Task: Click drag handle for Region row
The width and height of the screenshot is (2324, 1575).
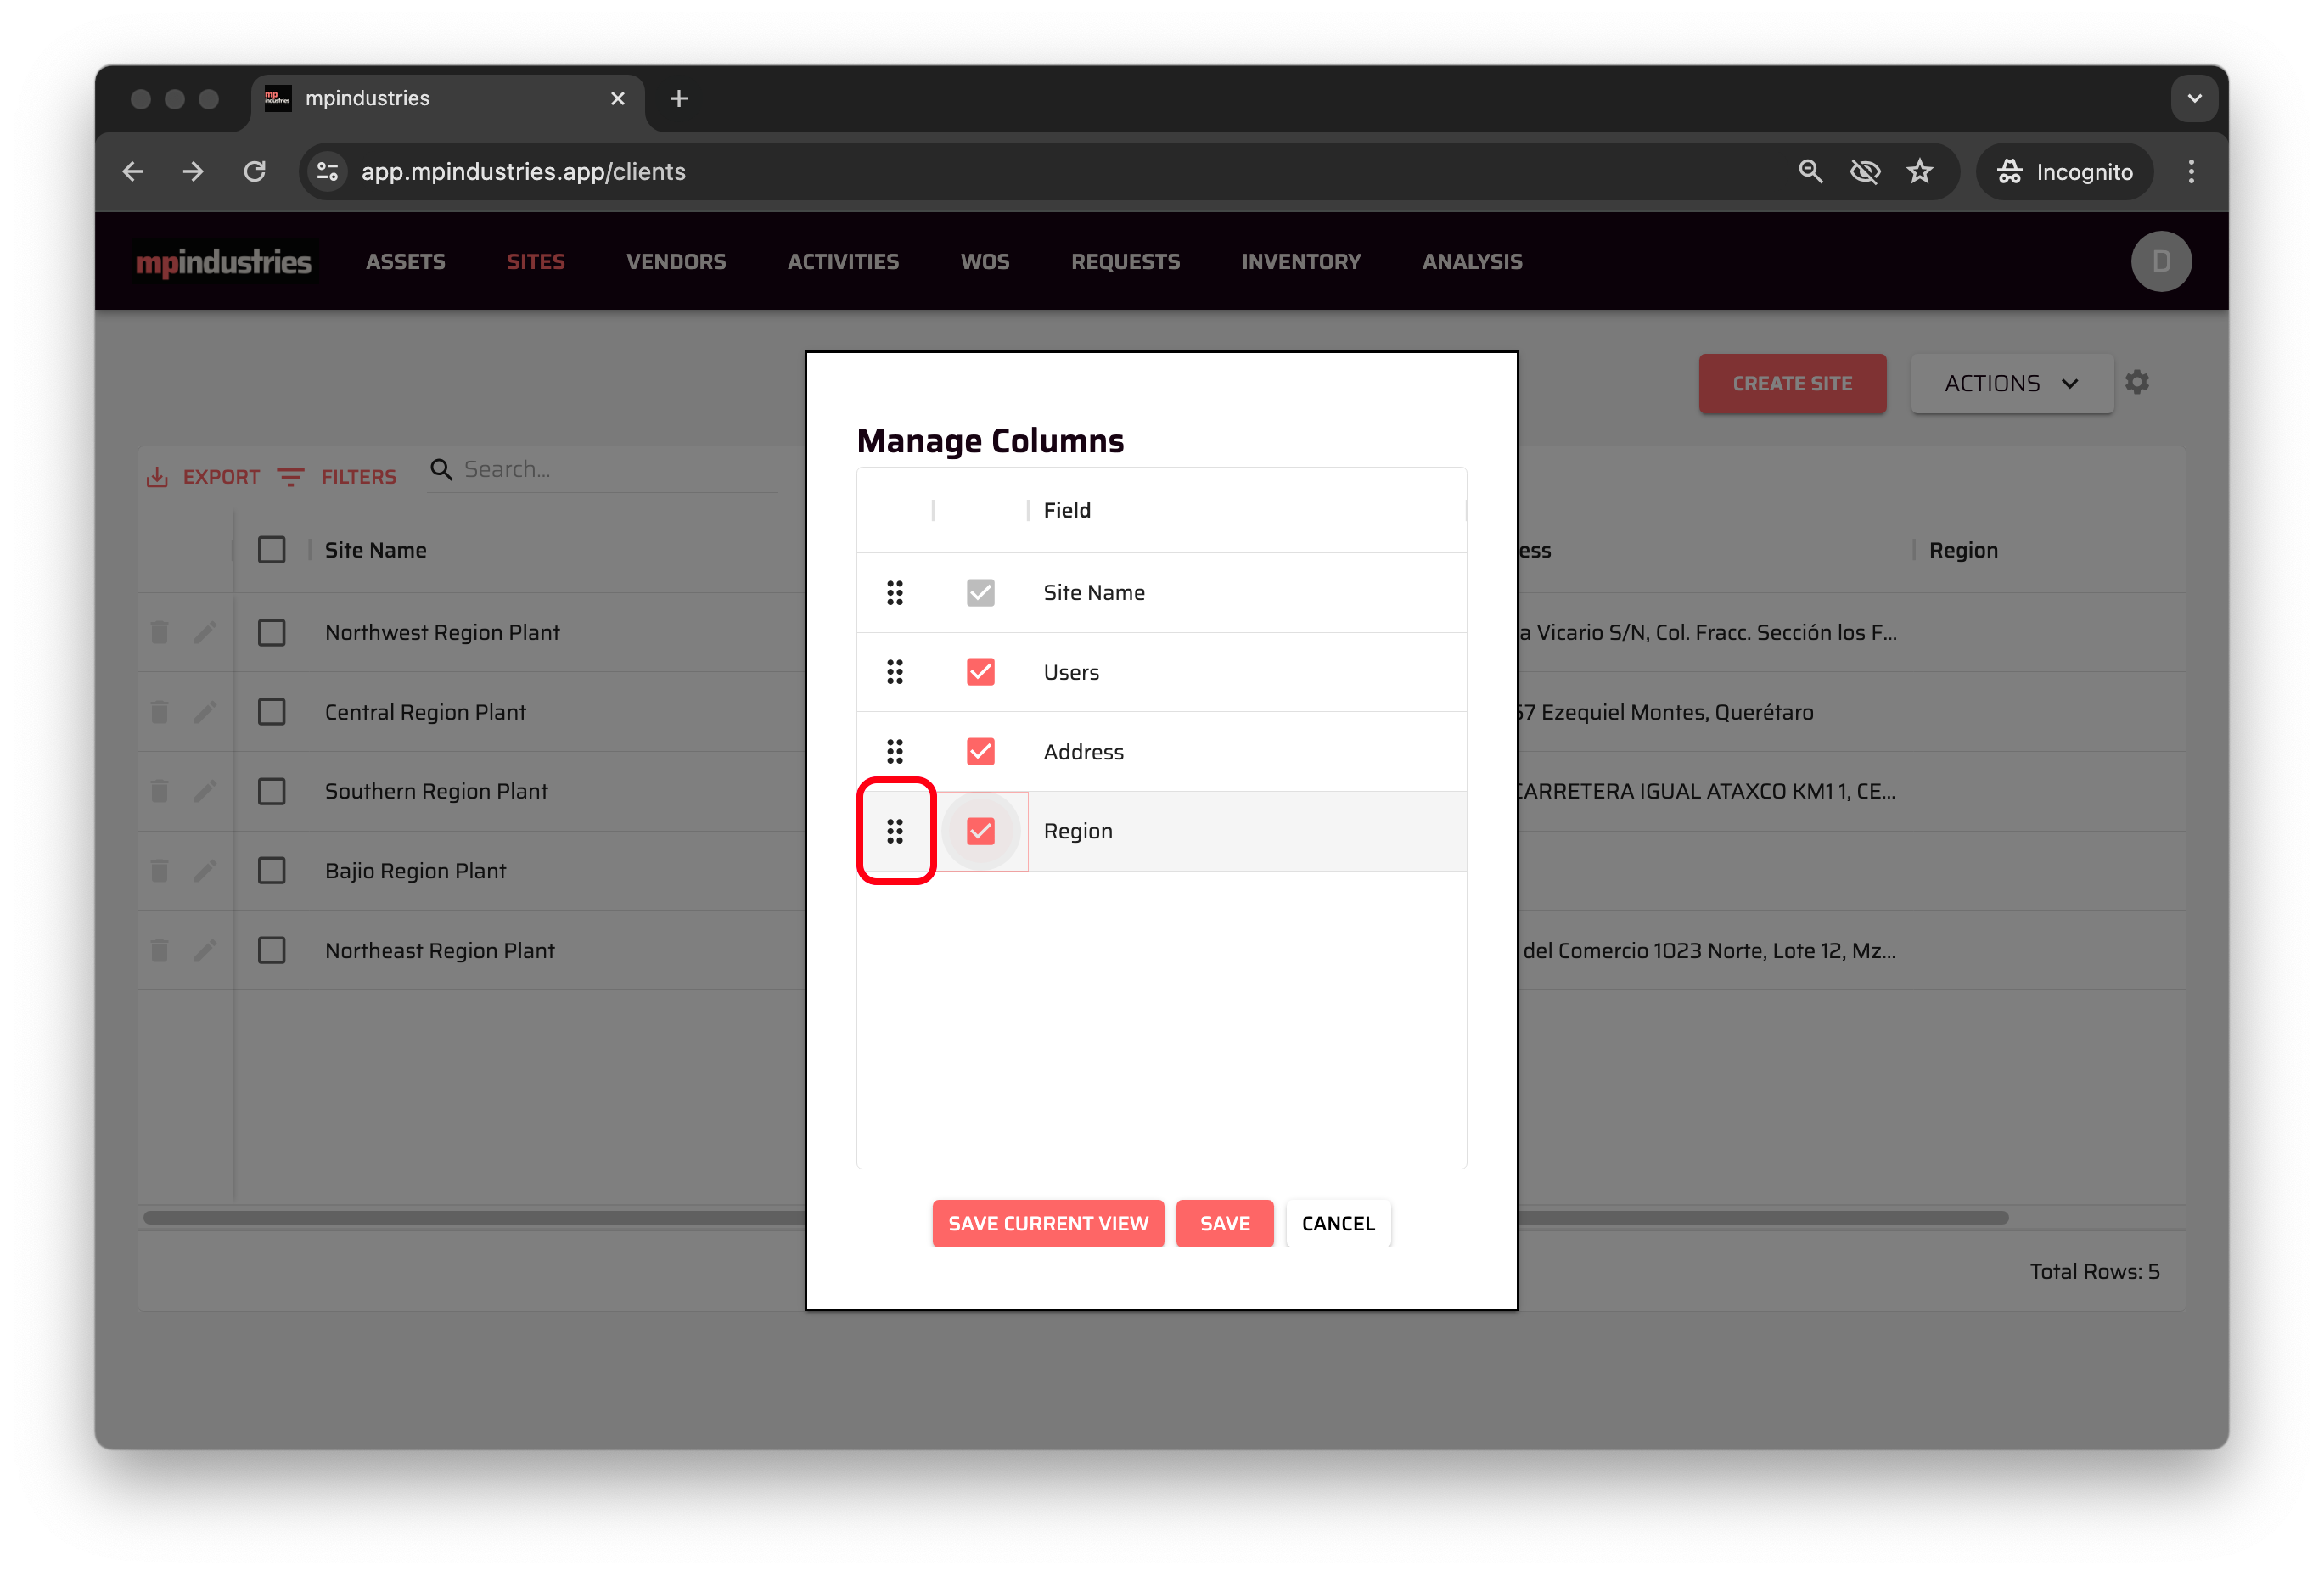Action: tap(894, 831)
